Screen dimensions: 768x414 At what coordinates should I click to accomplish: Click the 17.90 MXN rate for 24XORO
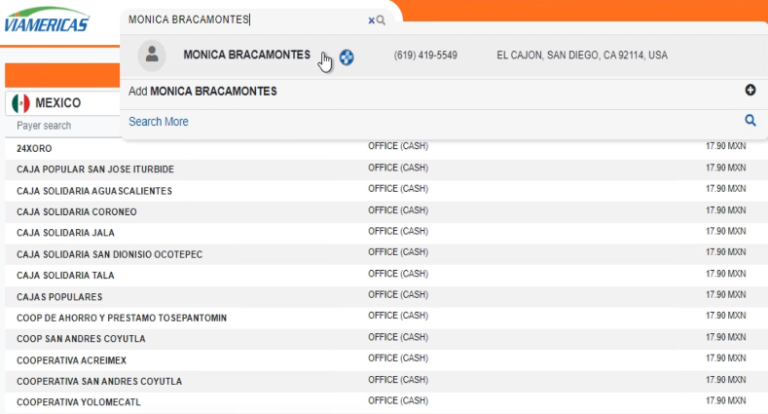[726, 146]
